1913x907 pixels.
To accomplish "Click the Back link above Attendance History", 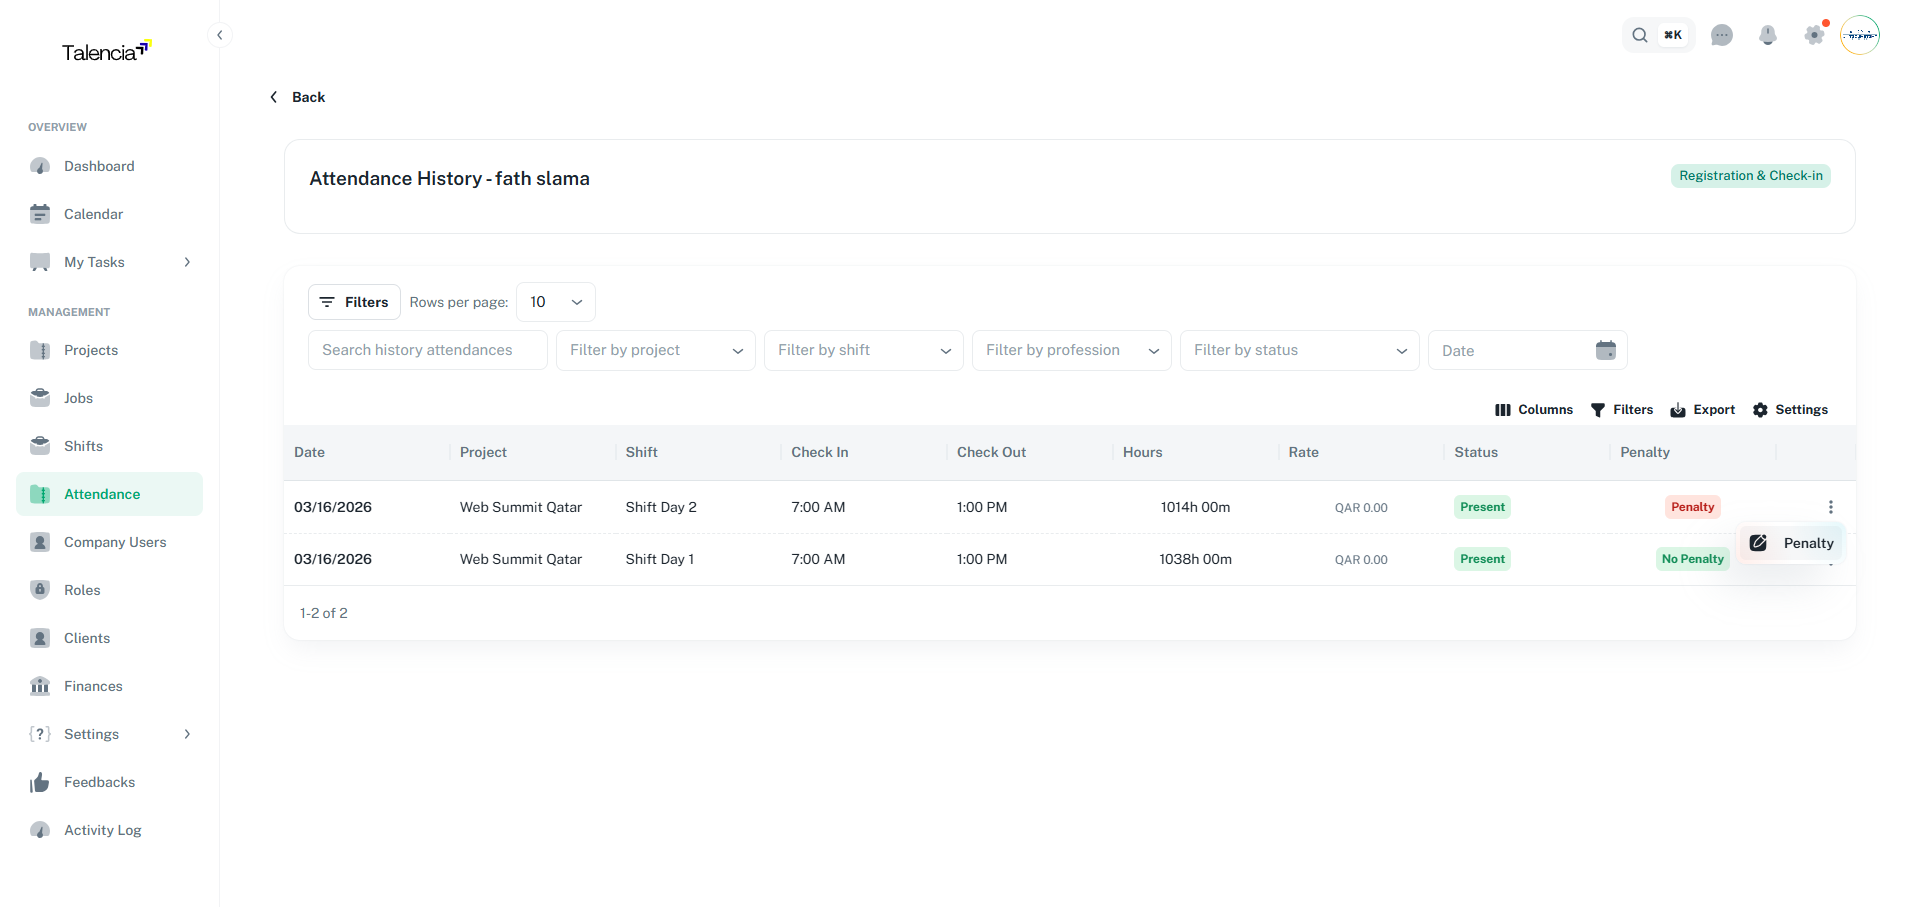I will point(296,97).
